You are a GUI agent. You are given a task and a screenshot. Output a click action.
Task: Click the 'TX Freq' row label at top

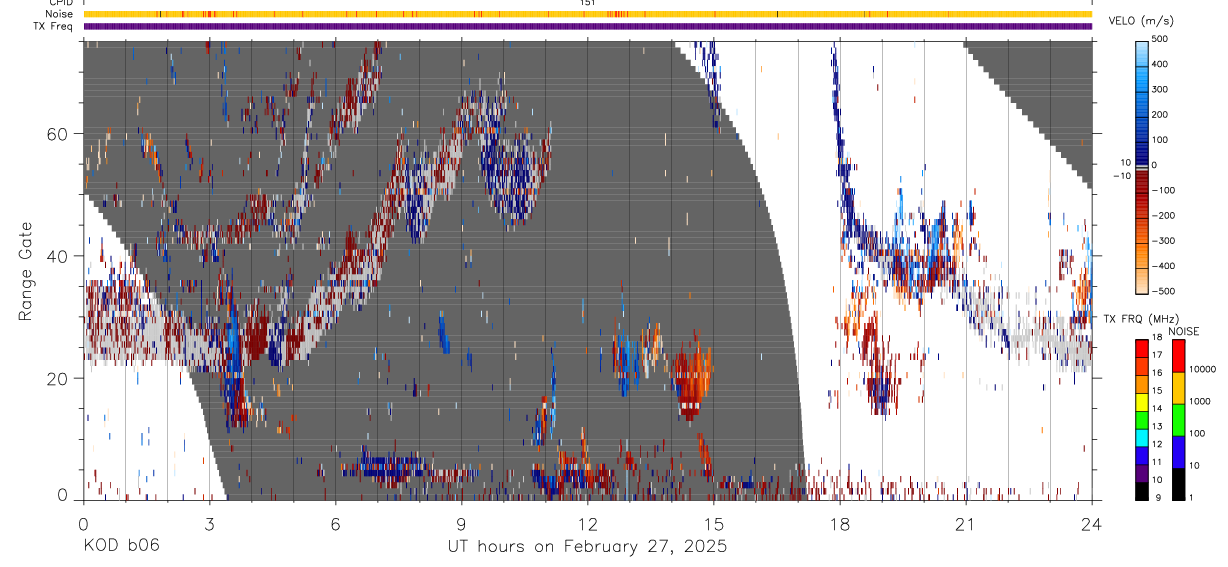pyautogui.click(x=52, y=26)
